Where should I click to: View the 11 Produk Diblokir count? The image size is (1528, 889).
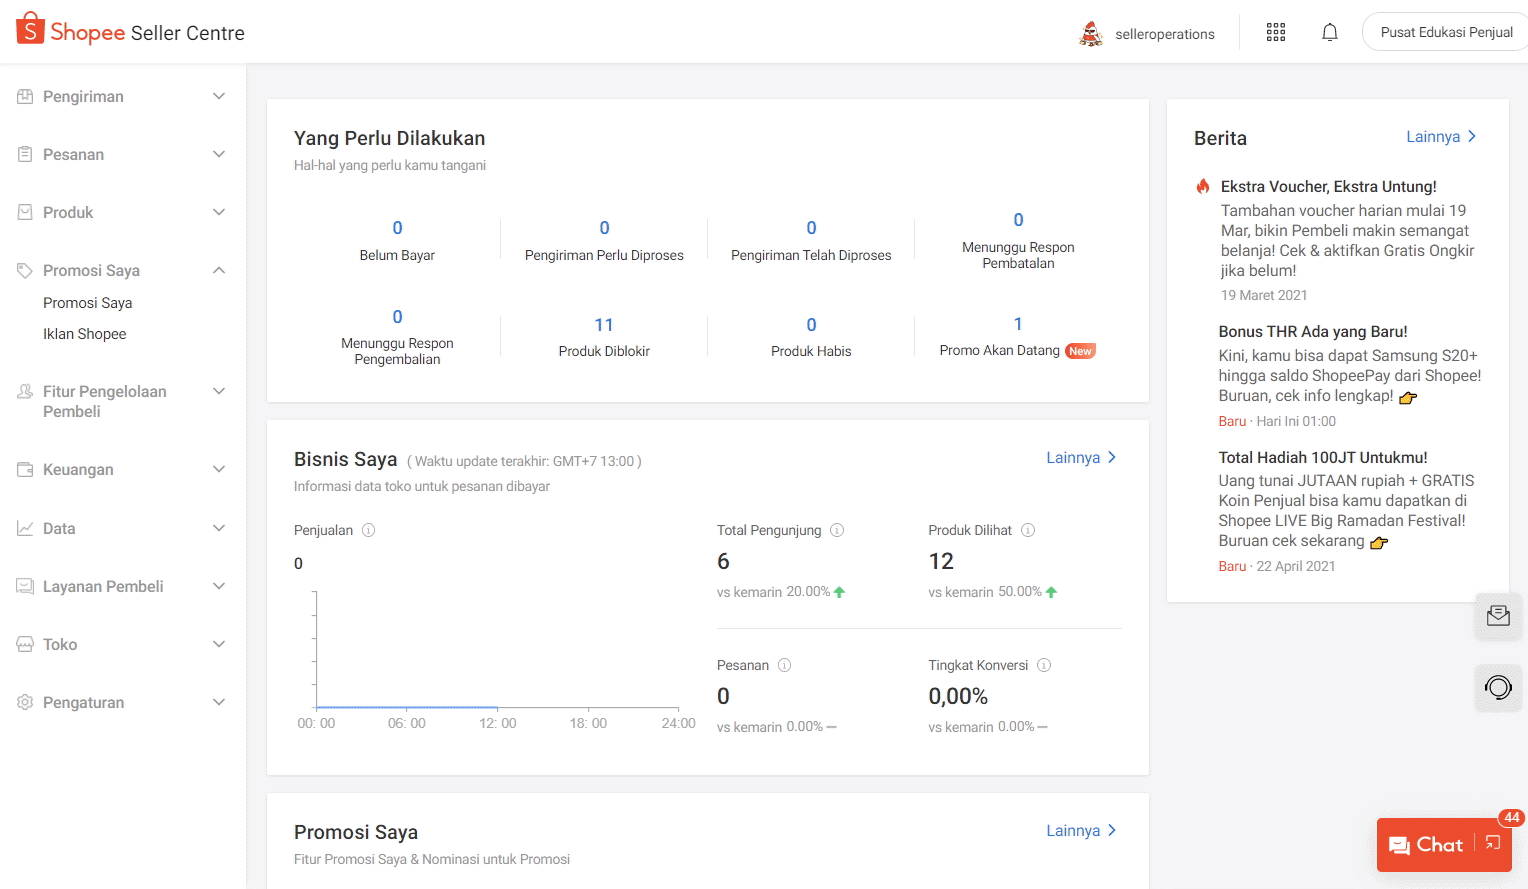604,325
